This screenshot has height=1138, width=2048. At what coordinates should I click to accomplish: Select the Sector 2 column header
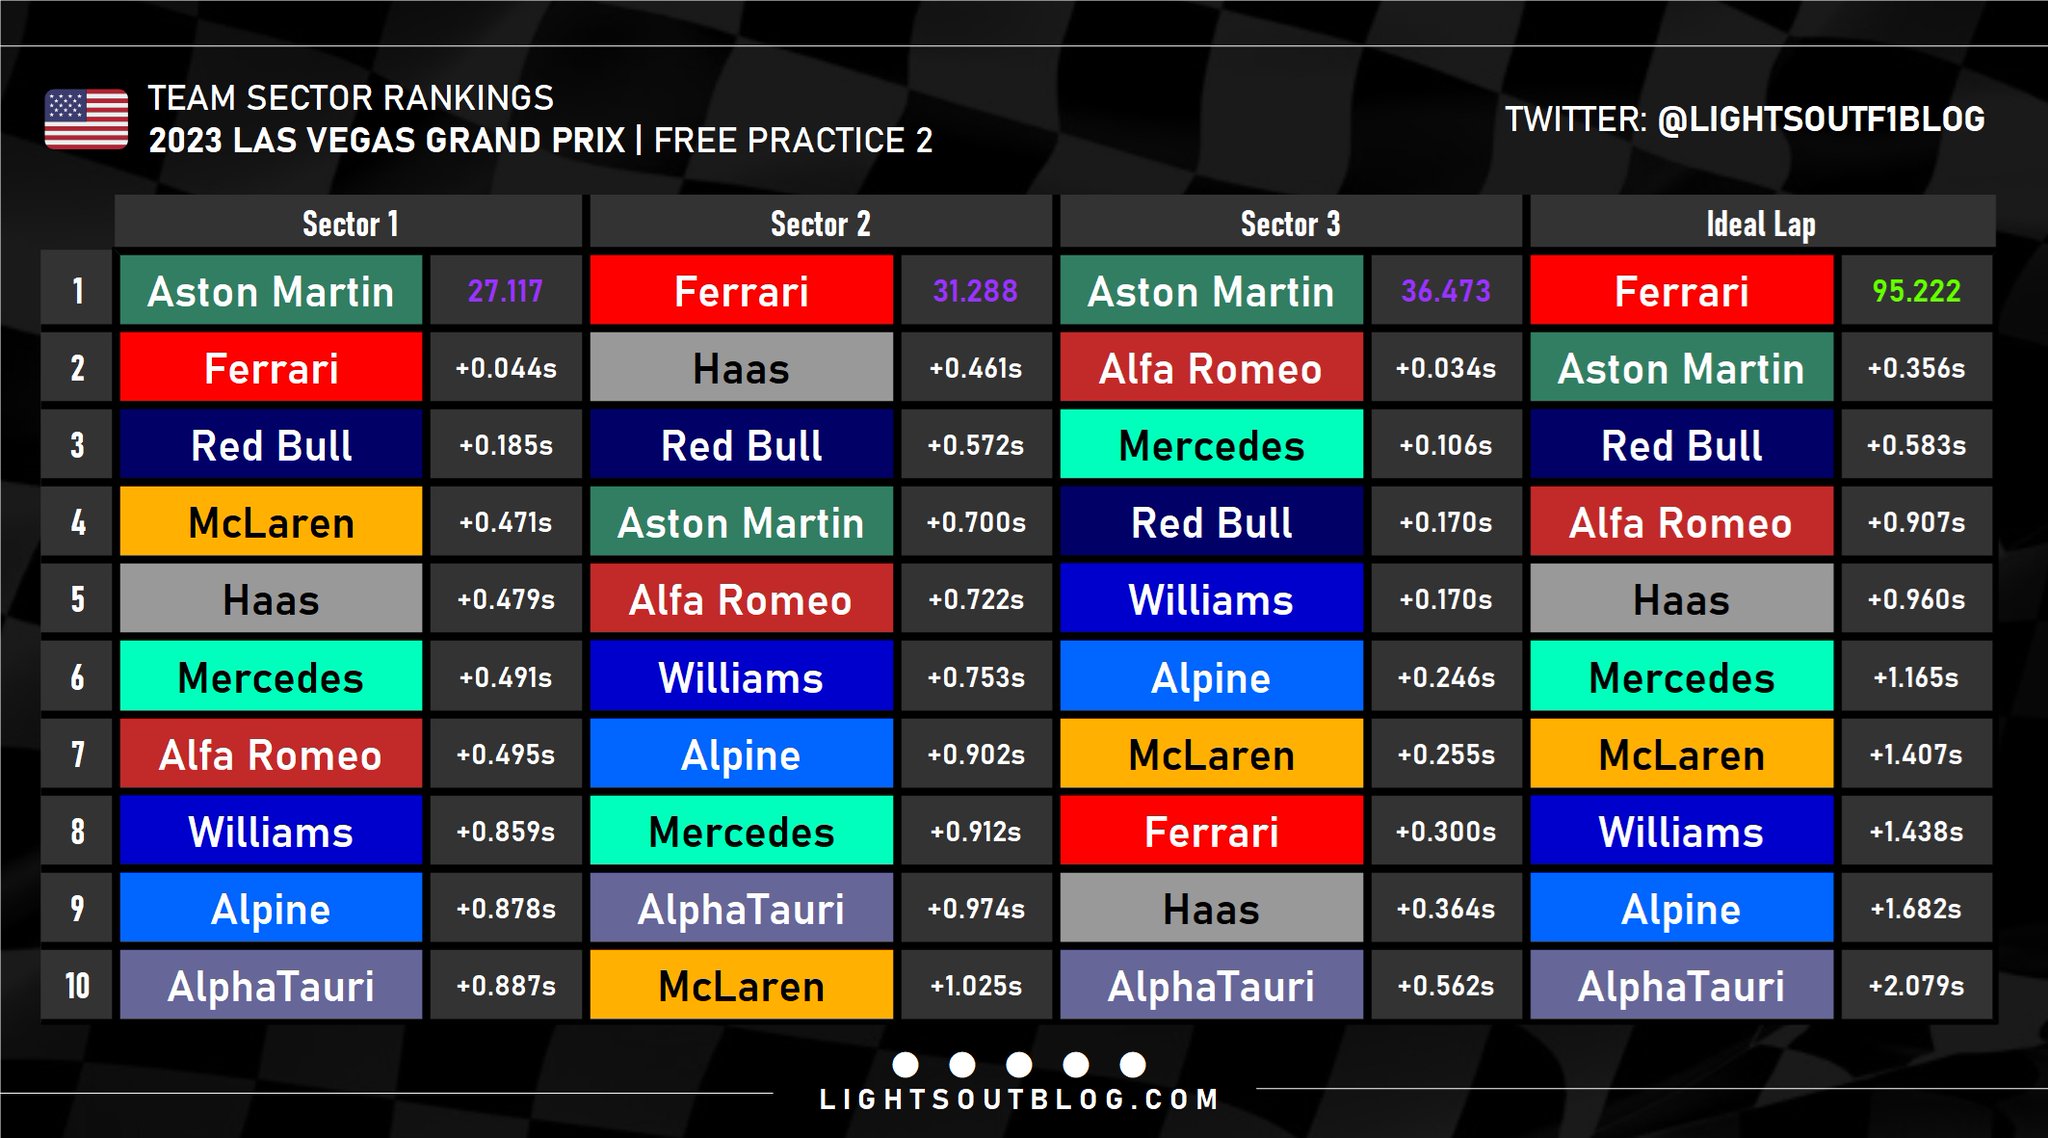[x=820, y=222]
